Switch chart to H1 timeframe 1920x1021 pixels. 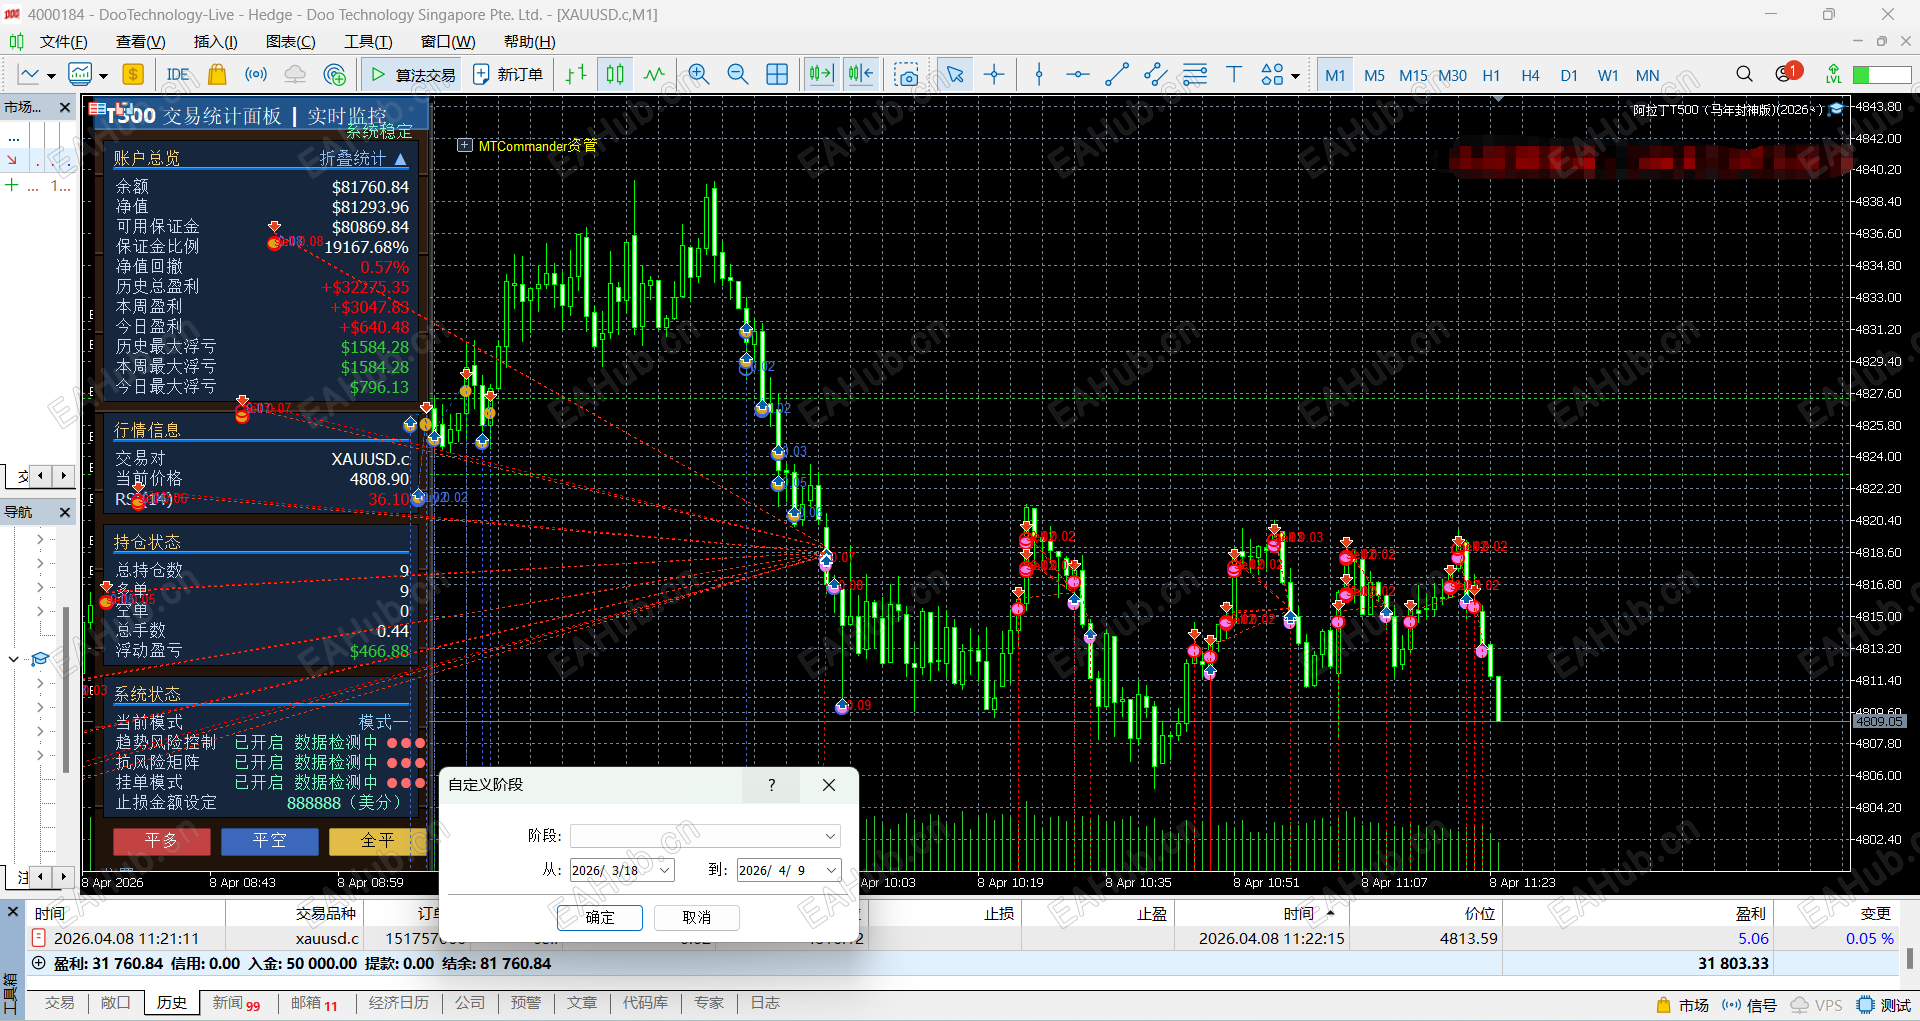[1490, 75]
